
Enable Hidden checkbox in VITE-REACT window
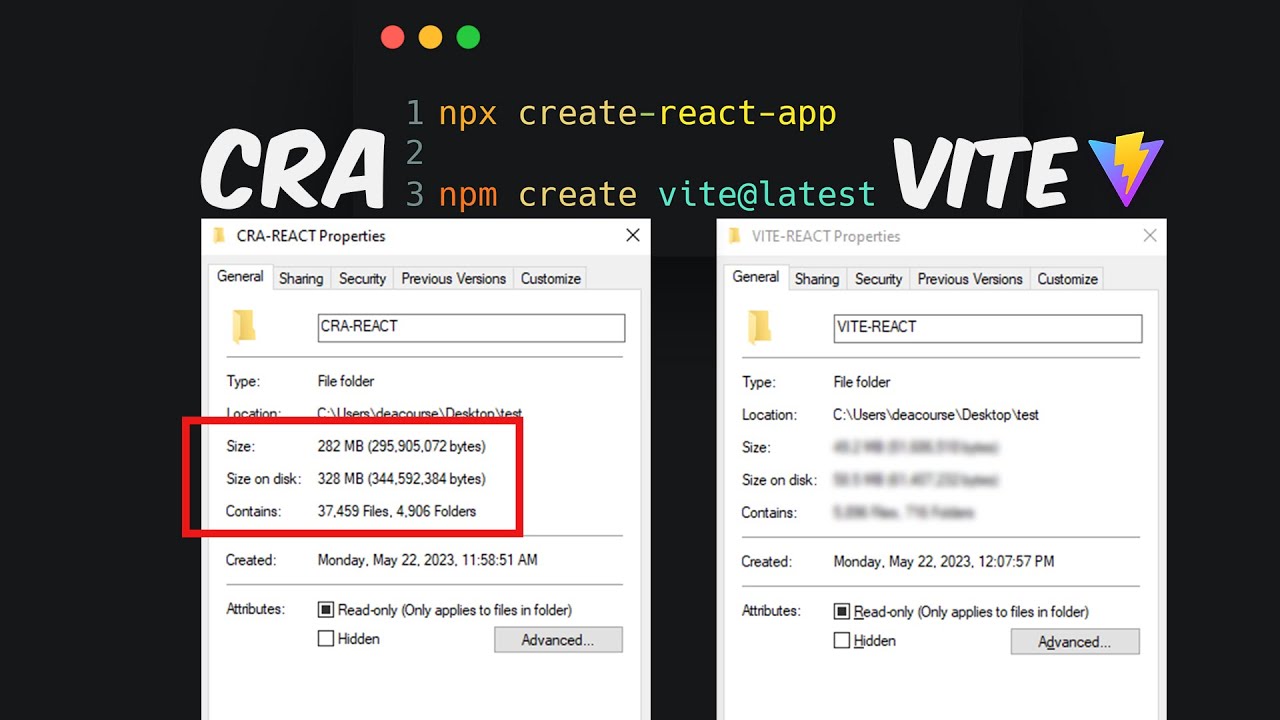tap(842, 640)
